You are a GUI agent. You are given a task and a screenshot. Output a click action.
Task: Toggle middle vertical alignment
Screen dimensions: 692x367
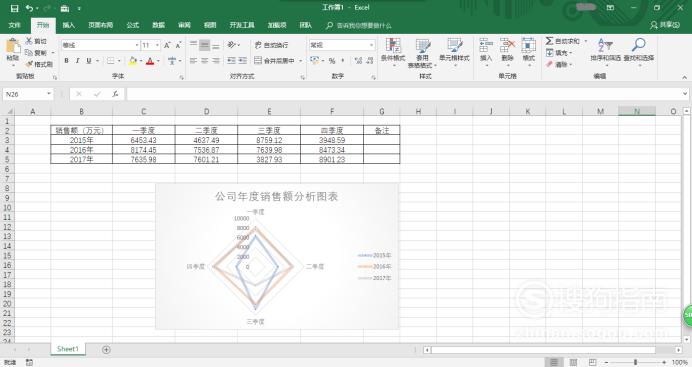(x=204, y=45)
